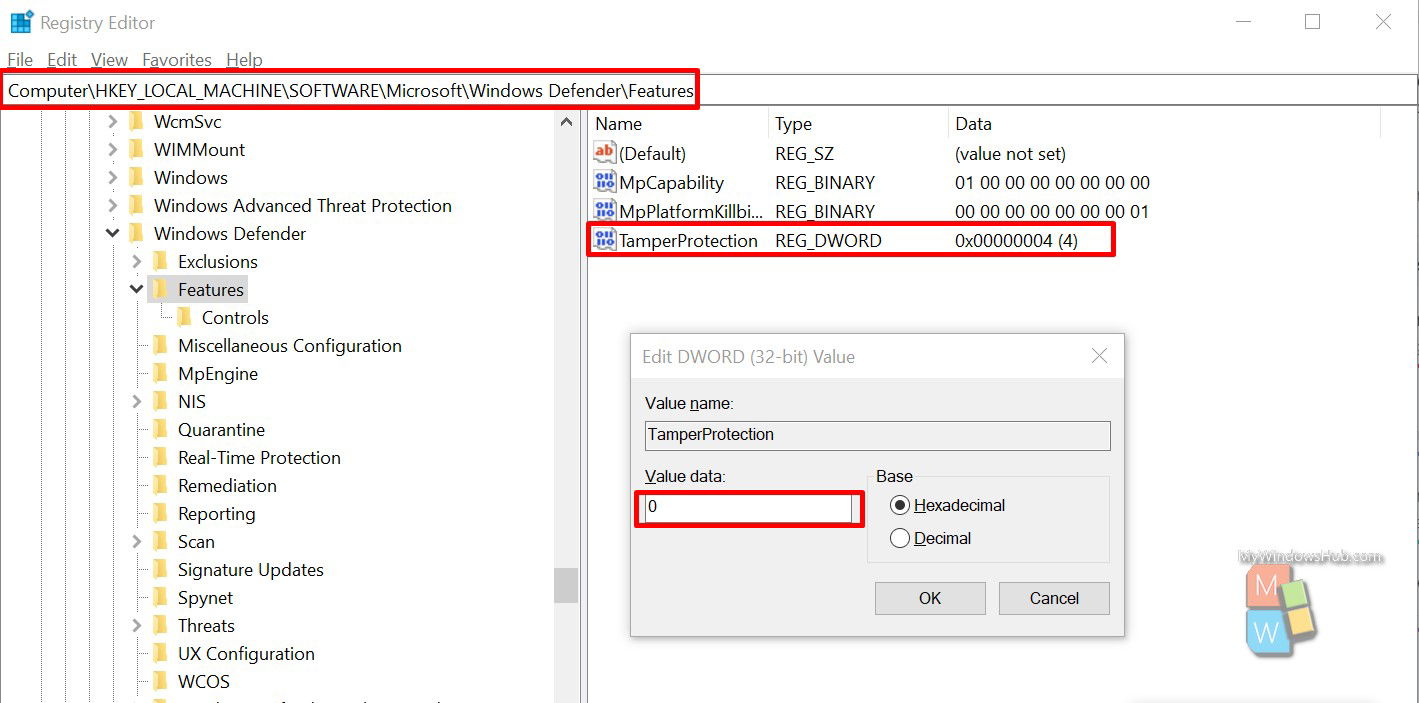
Task: Click the tree pane scroll up arrow
Action: click(x=566, y=122)
